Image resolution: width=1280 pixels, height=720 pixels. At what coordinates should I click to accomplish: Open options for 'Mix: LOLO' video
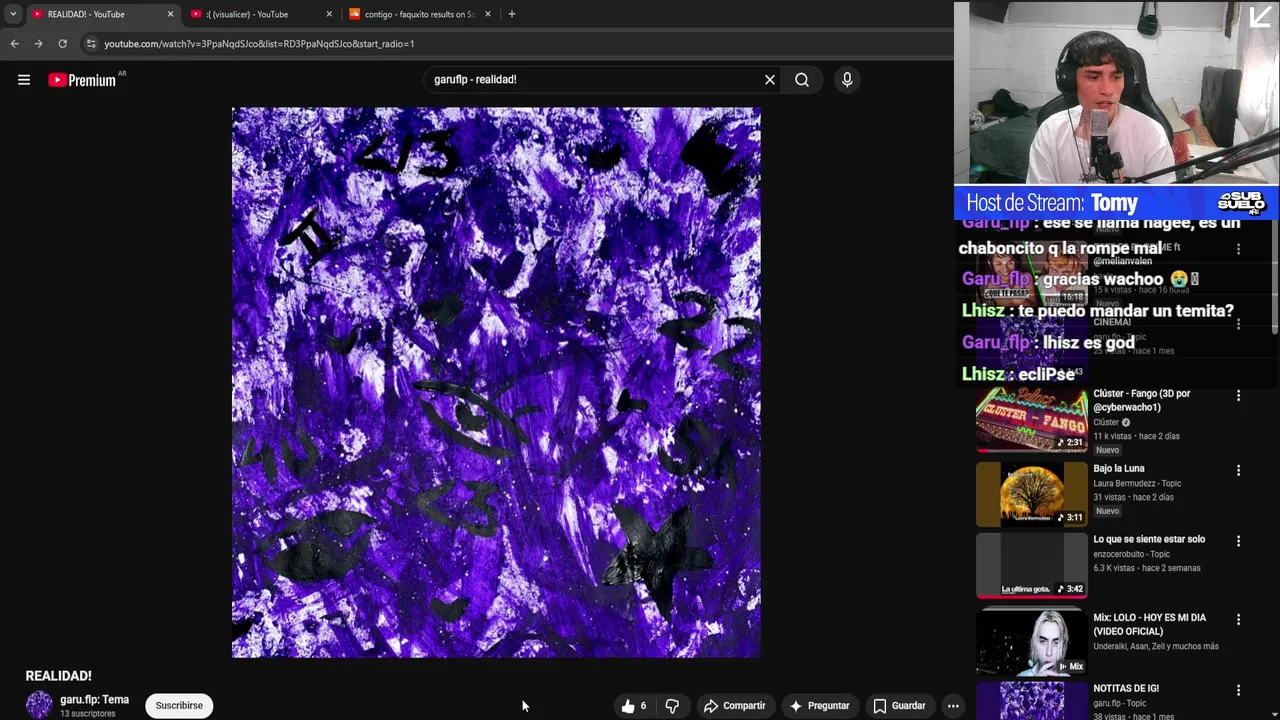tap(1238, 619)
